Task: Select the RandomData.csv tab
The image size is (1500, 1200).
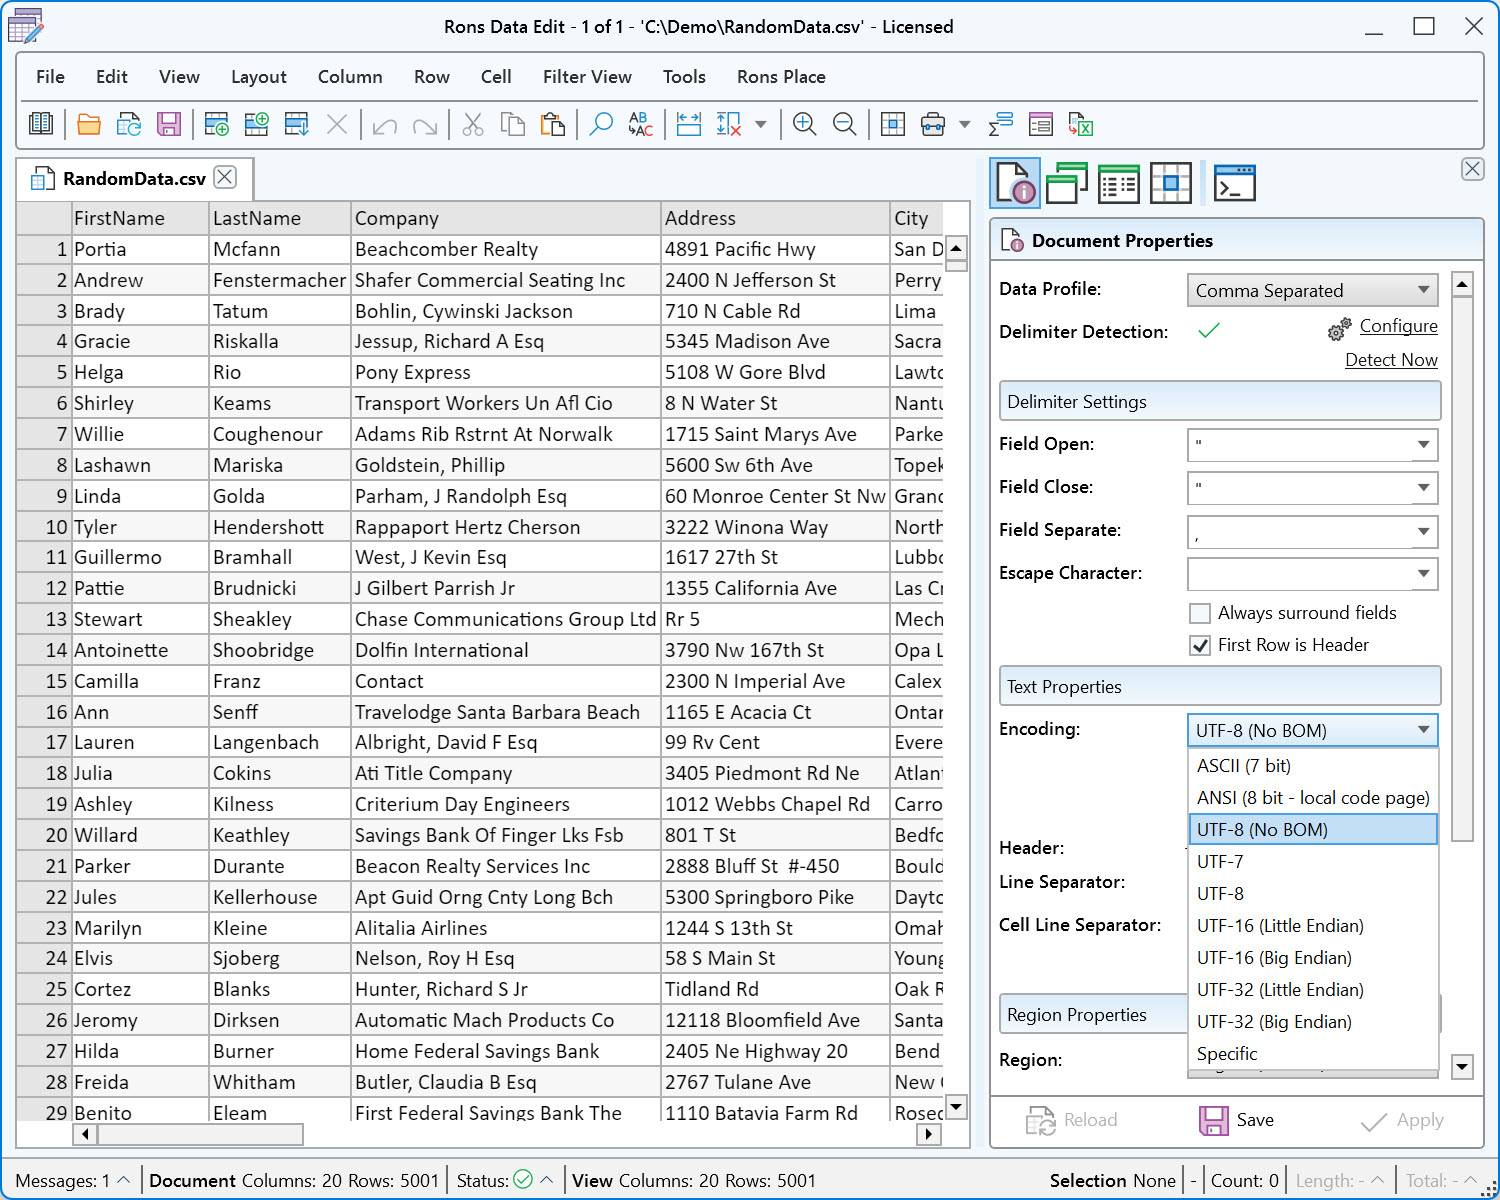Action: [134, 178]
